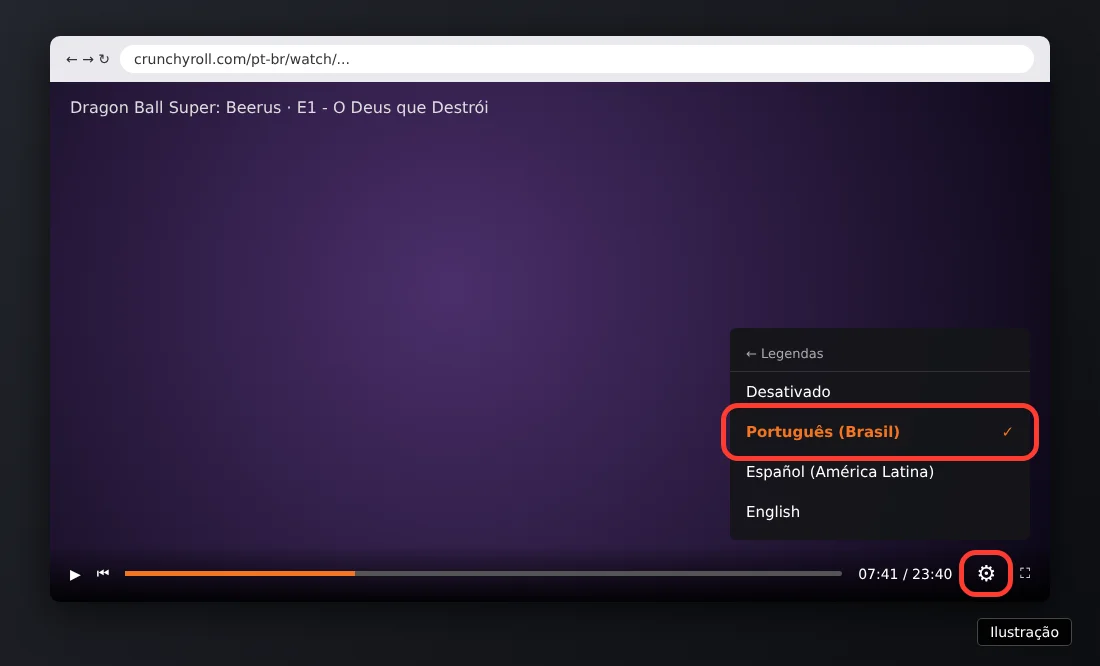Toggle fullscreen with the corner brackets icon
The image size is (1100, 666).
1025,573
